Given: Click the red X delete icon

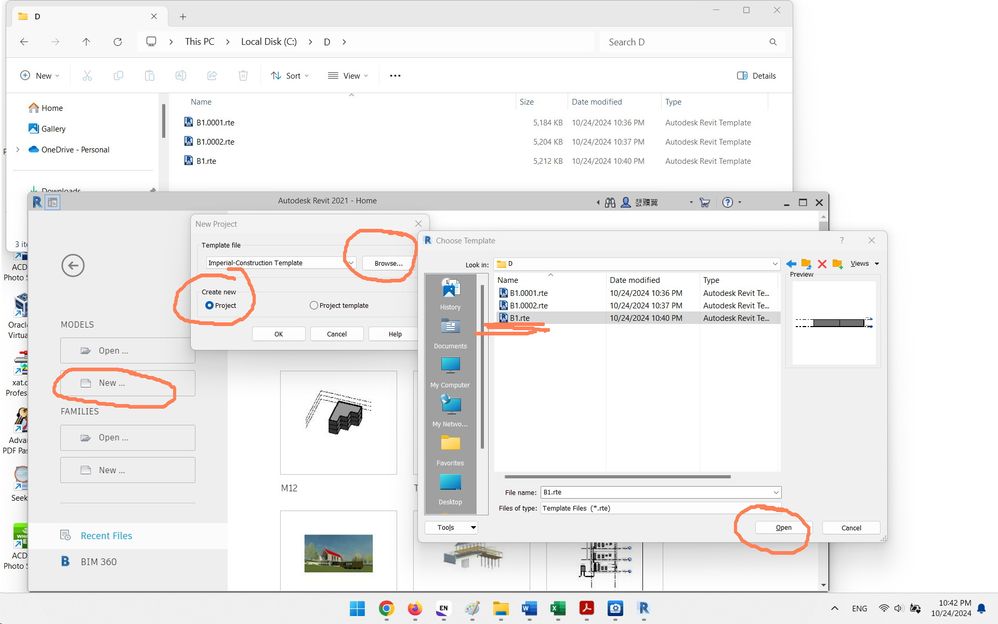Looking at the screenshot, I should tap(822, 264).
